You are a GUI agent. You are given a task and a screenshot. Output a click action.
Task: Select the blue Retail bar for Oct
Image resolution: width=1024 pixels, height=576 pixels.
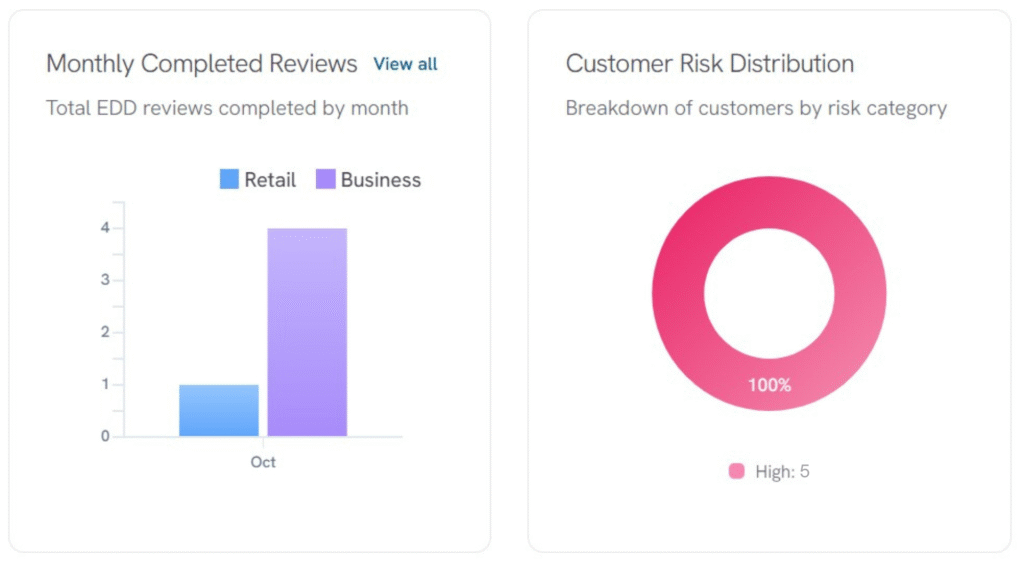(219, 410)
